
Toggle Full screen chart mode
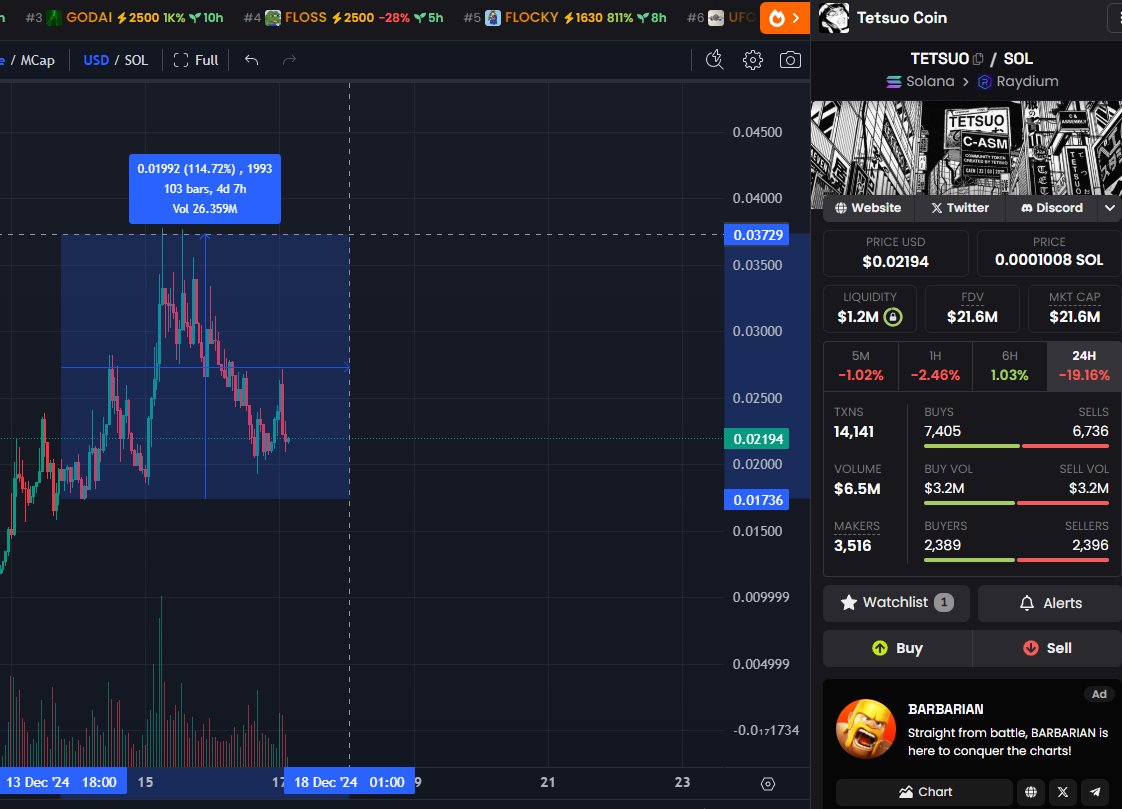coord(196,60)
